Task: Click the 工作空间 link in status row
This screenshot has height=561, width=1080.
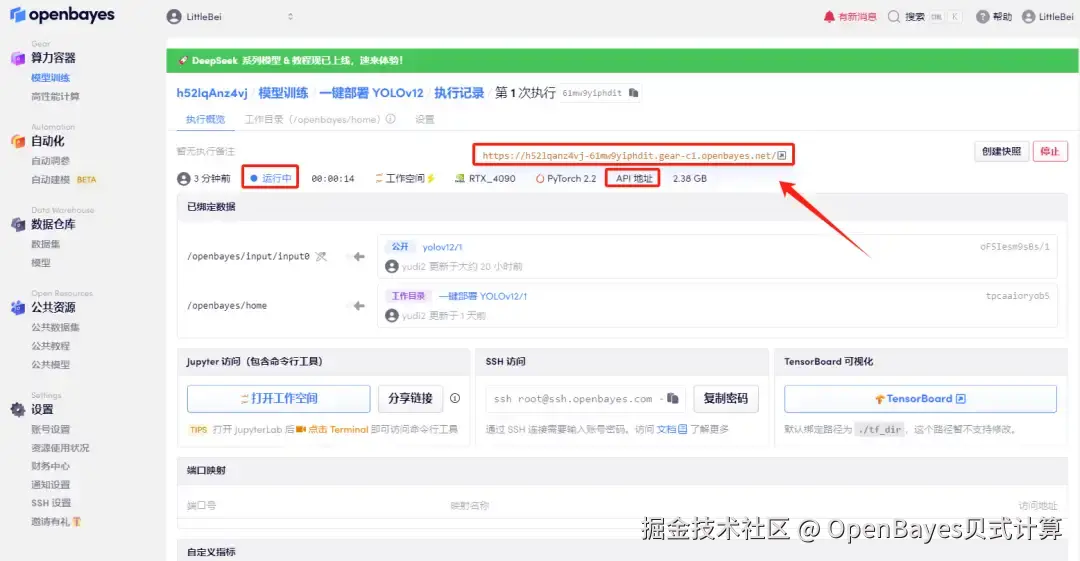Action: (405, 178)
